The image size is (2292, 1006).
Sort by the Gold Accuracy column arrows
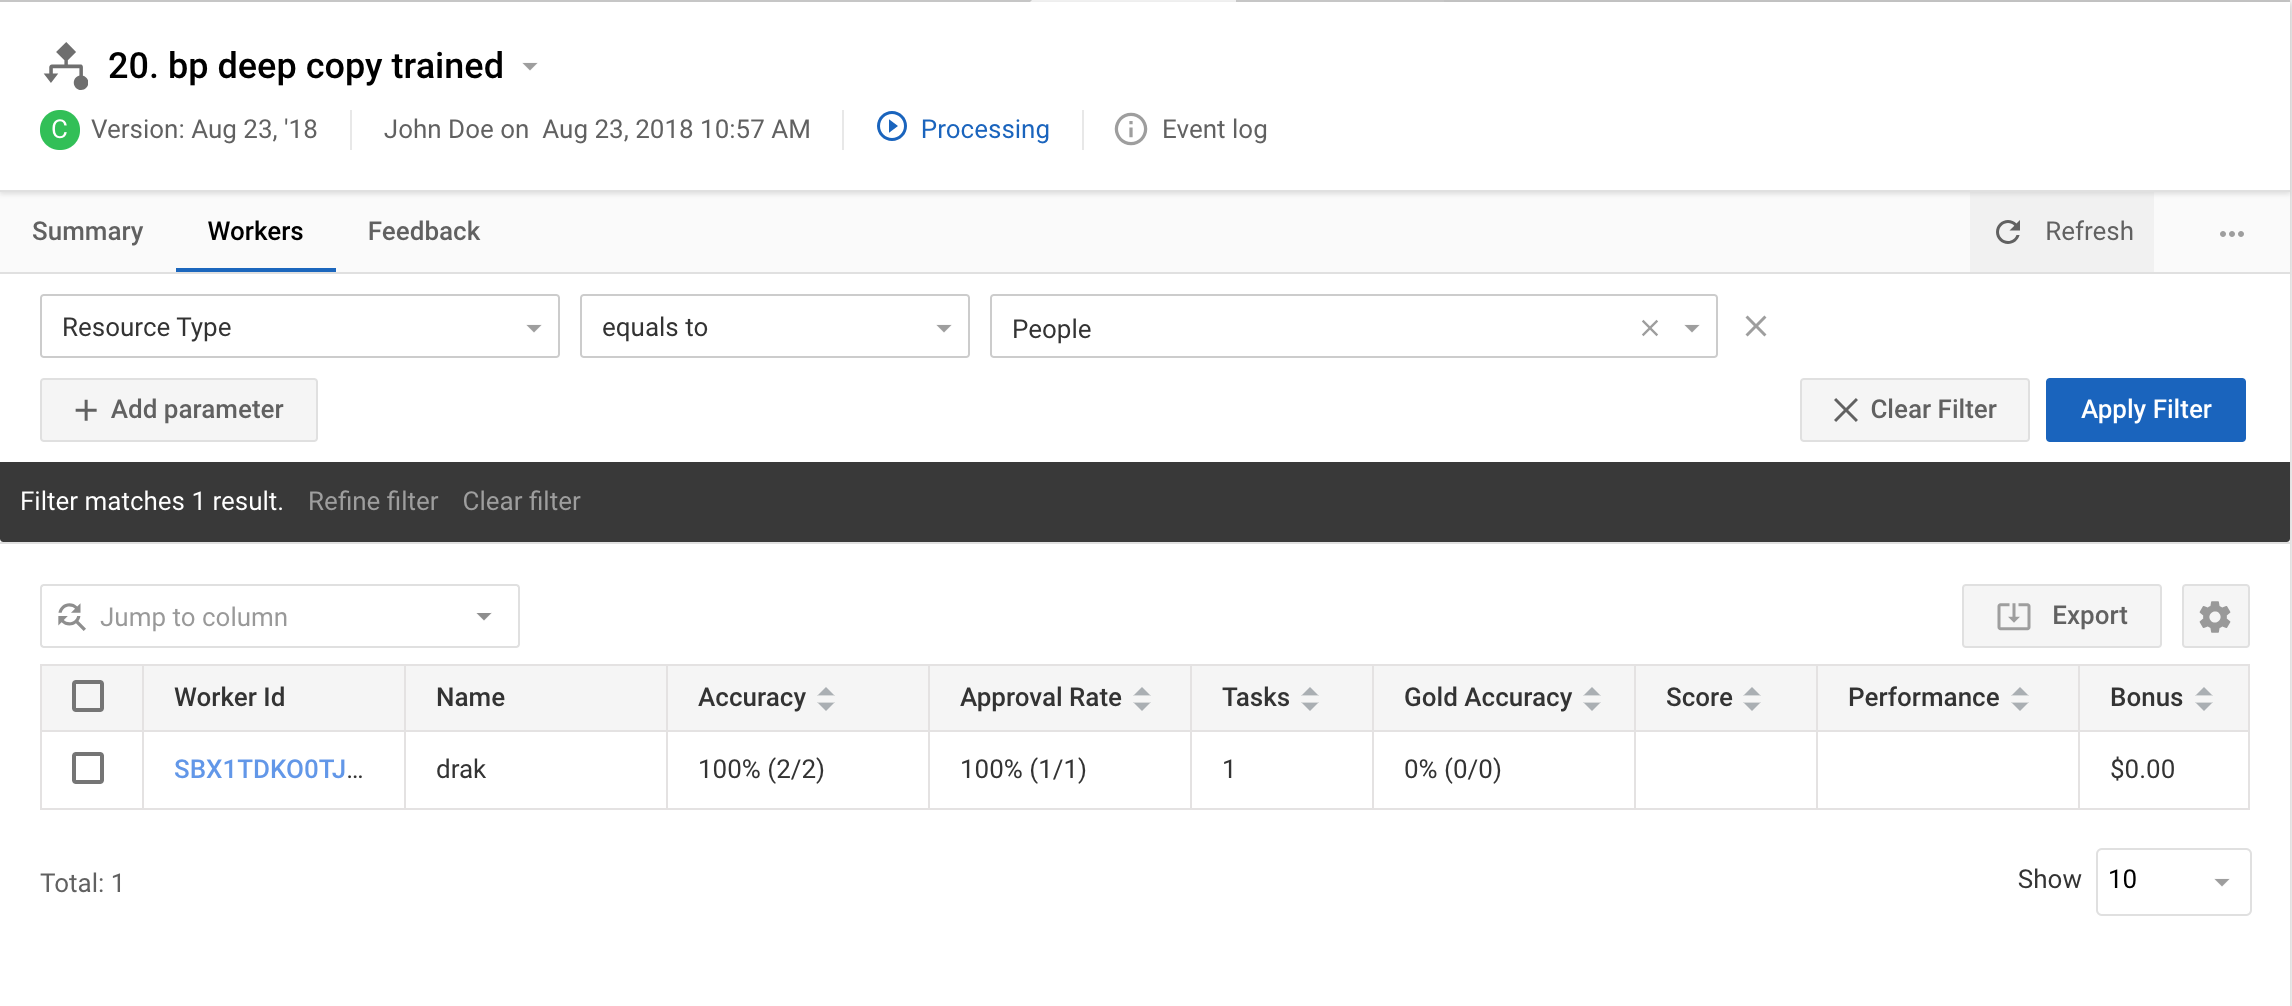[x=1592, y=699]
